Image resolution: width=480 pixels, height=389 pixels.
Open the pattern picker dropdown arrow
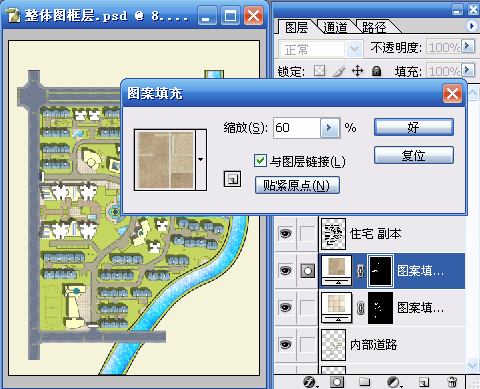[201, 160]
